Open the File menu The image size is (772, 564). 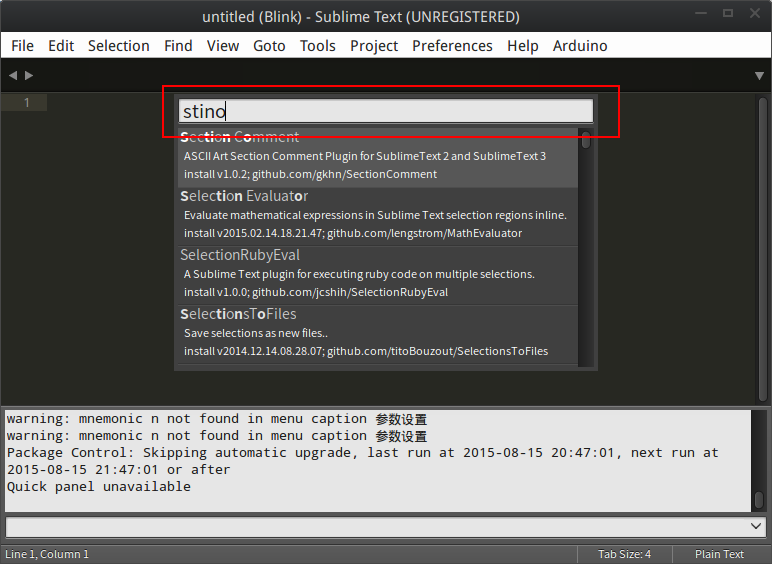coord(22,46)
